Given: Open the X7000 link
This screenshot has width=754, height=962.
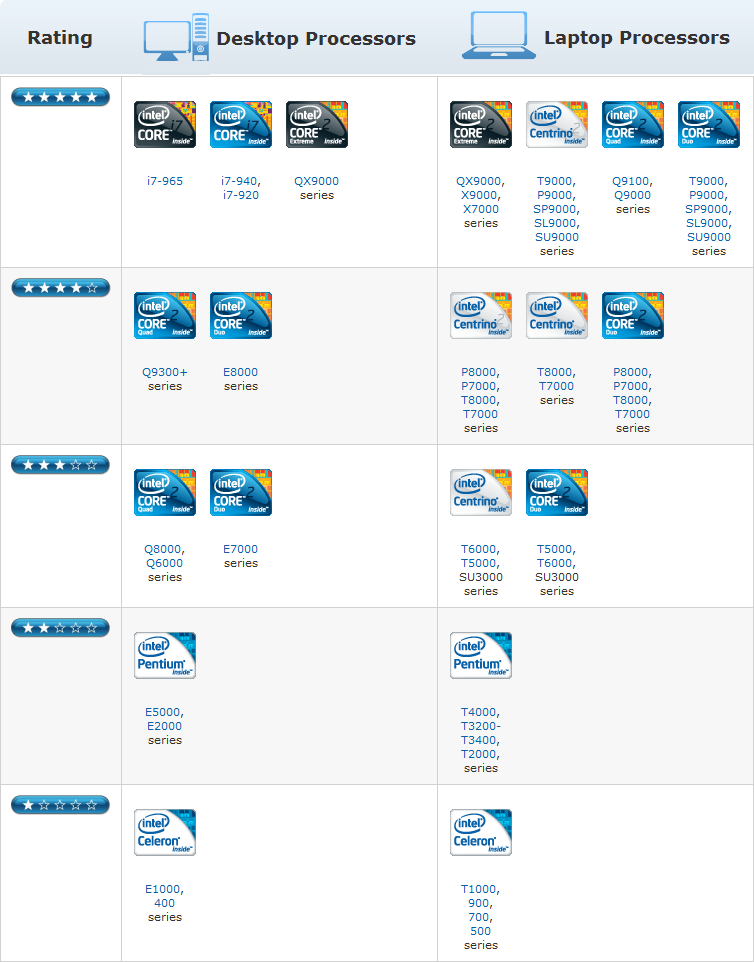Looking at the screenshot, I should click(x=479, y=209).
